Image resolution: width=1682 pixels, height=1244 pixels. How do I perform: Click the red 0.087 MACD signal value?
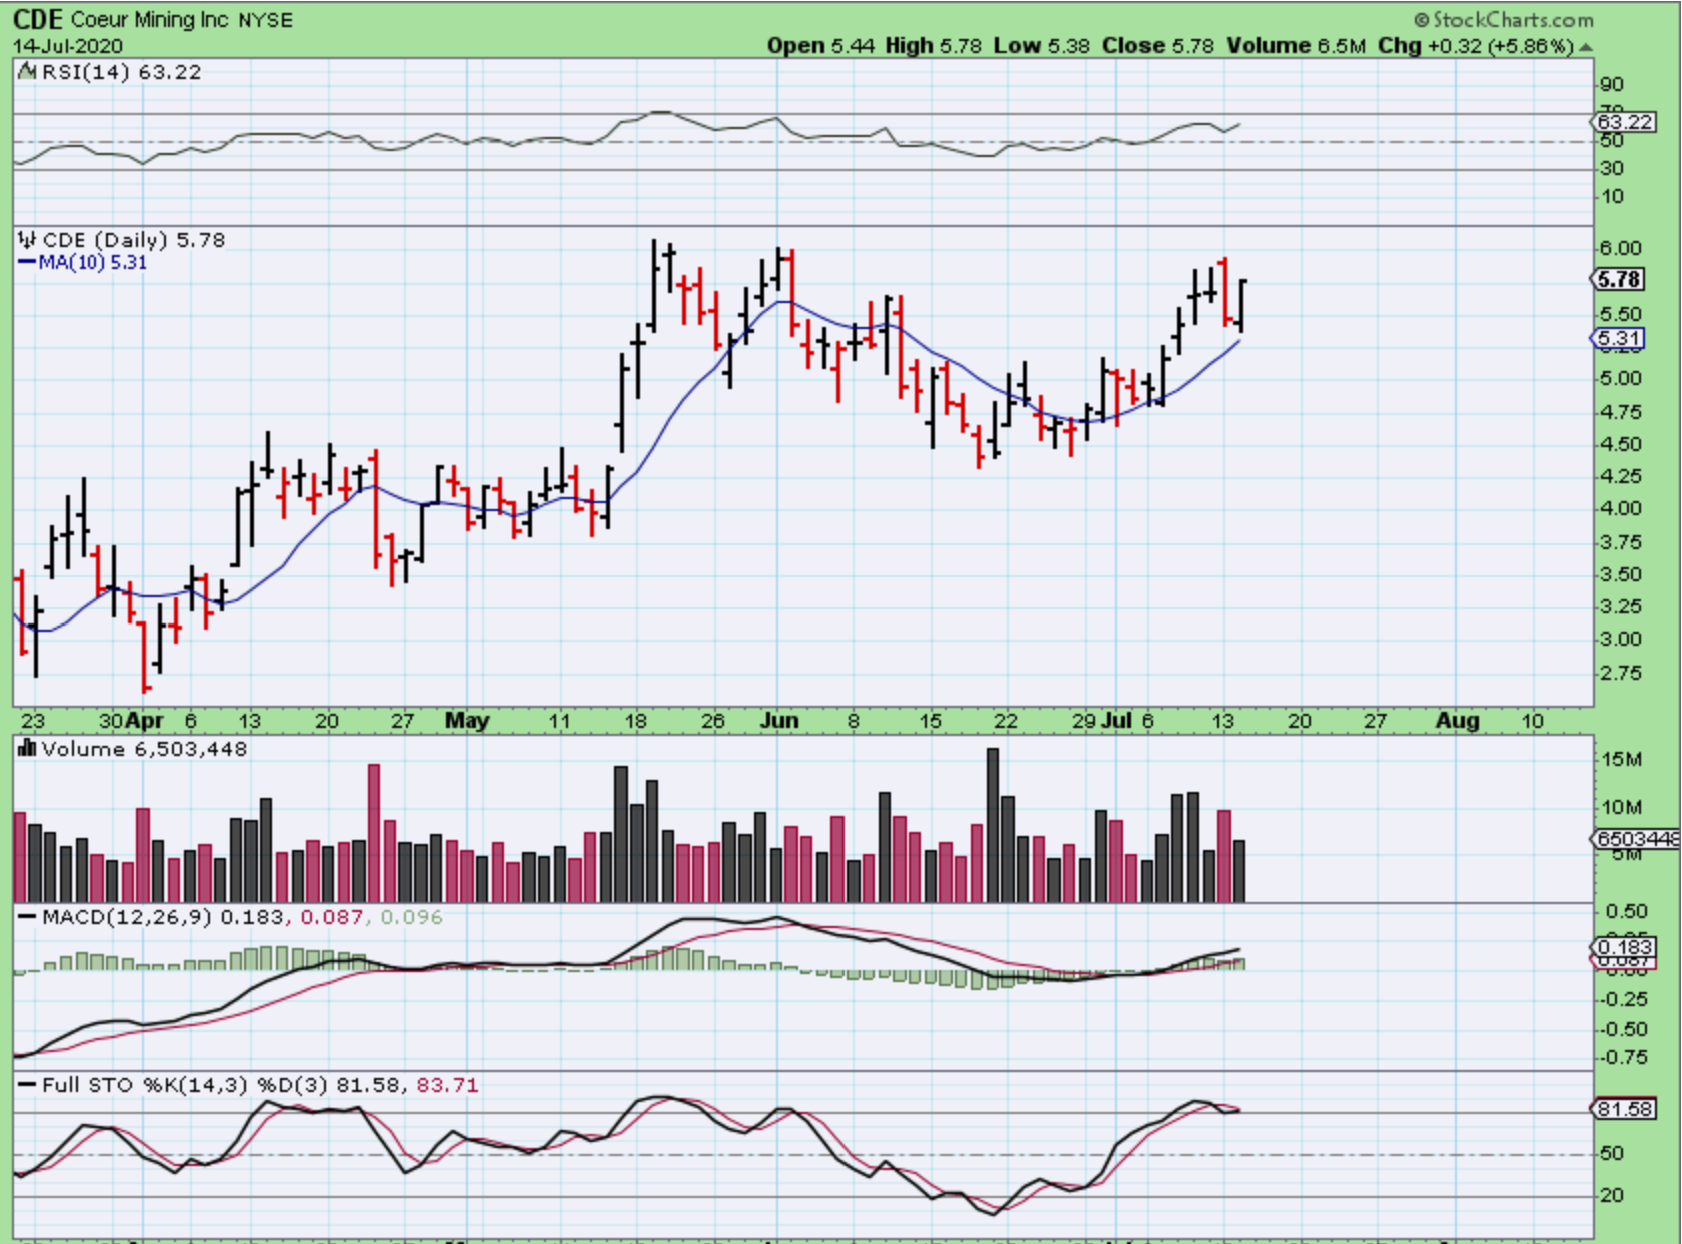click(331, 917)
